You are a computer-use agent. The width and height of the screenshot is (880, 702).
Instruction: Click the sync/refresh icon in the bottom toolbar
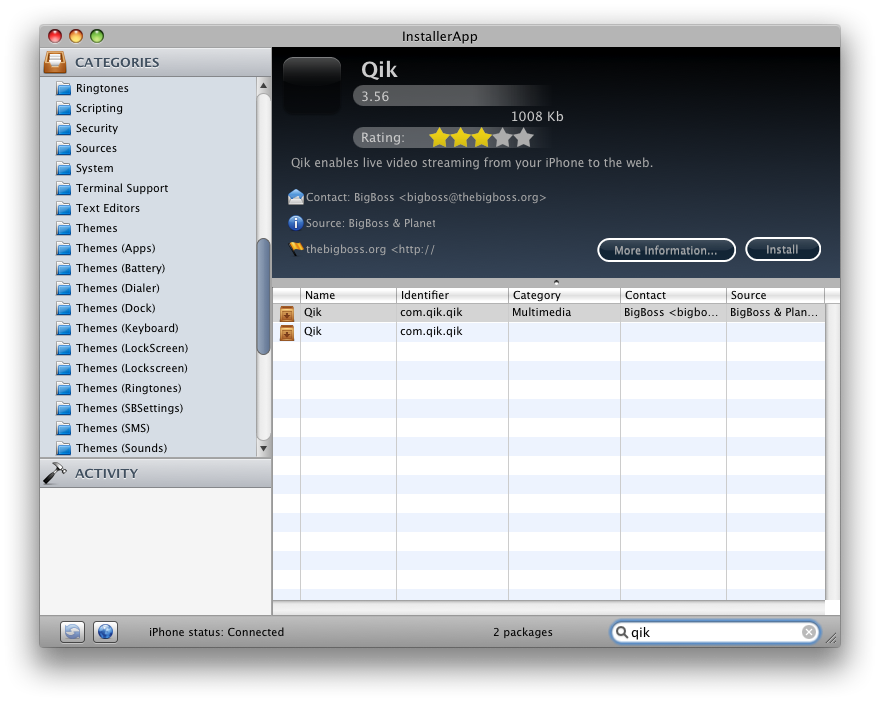pos(71,632)
